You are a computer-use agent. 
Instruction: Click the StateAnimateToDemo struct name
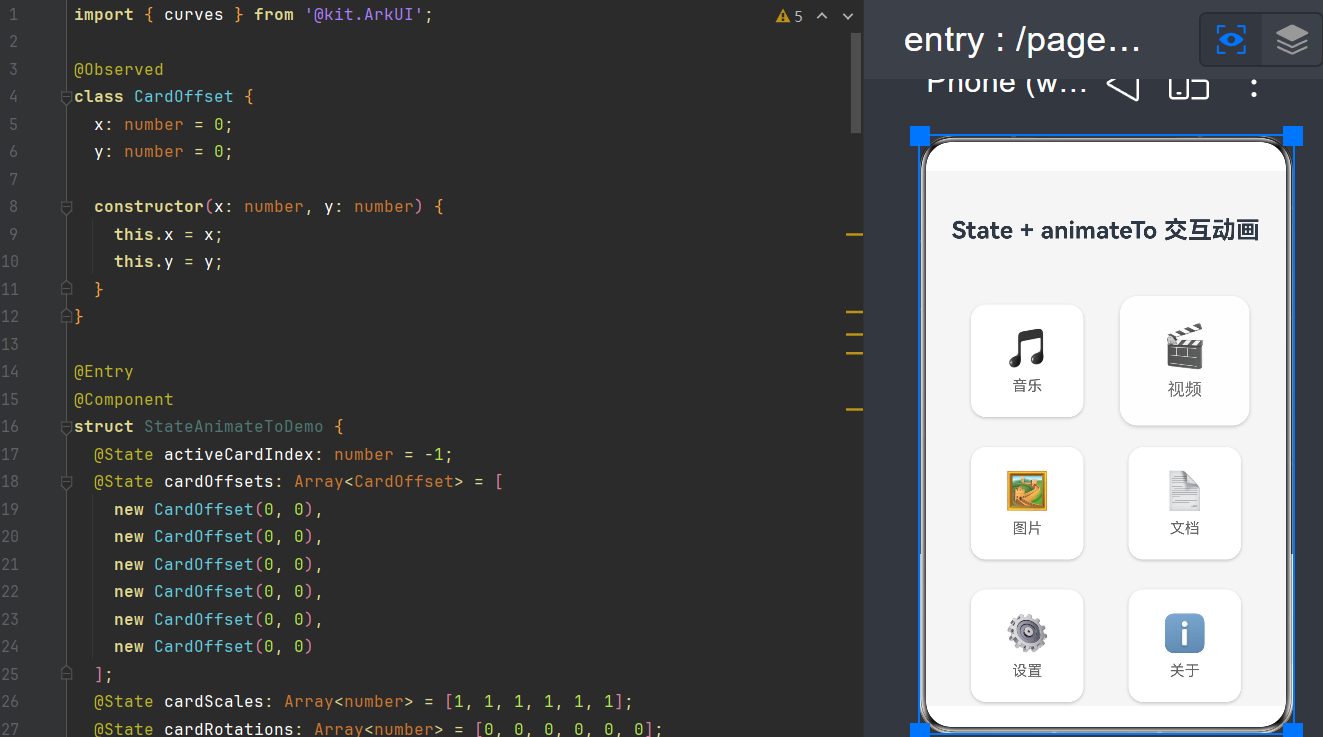tap(234, 427)
